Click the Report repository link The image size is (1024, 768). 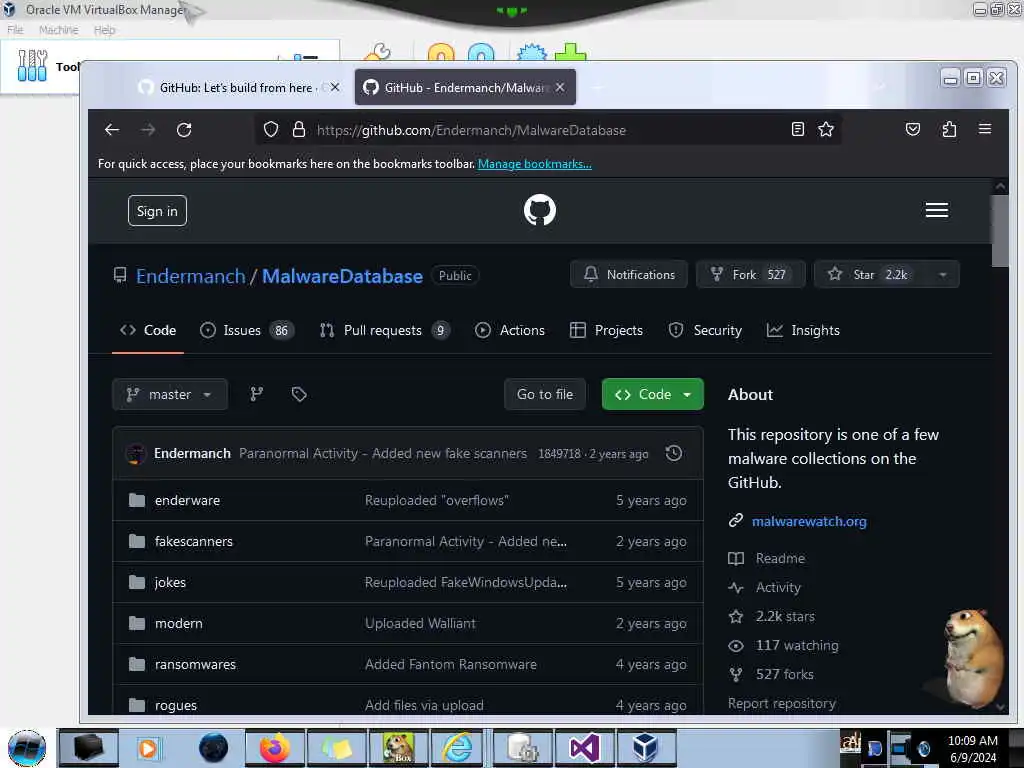782,703
